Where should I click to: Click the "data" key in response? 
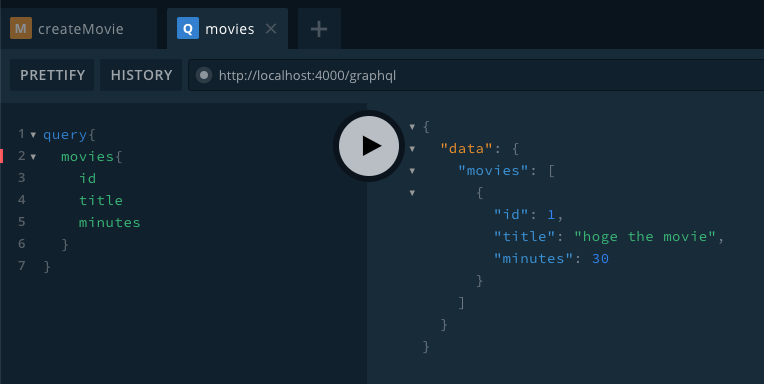(467, 148)
